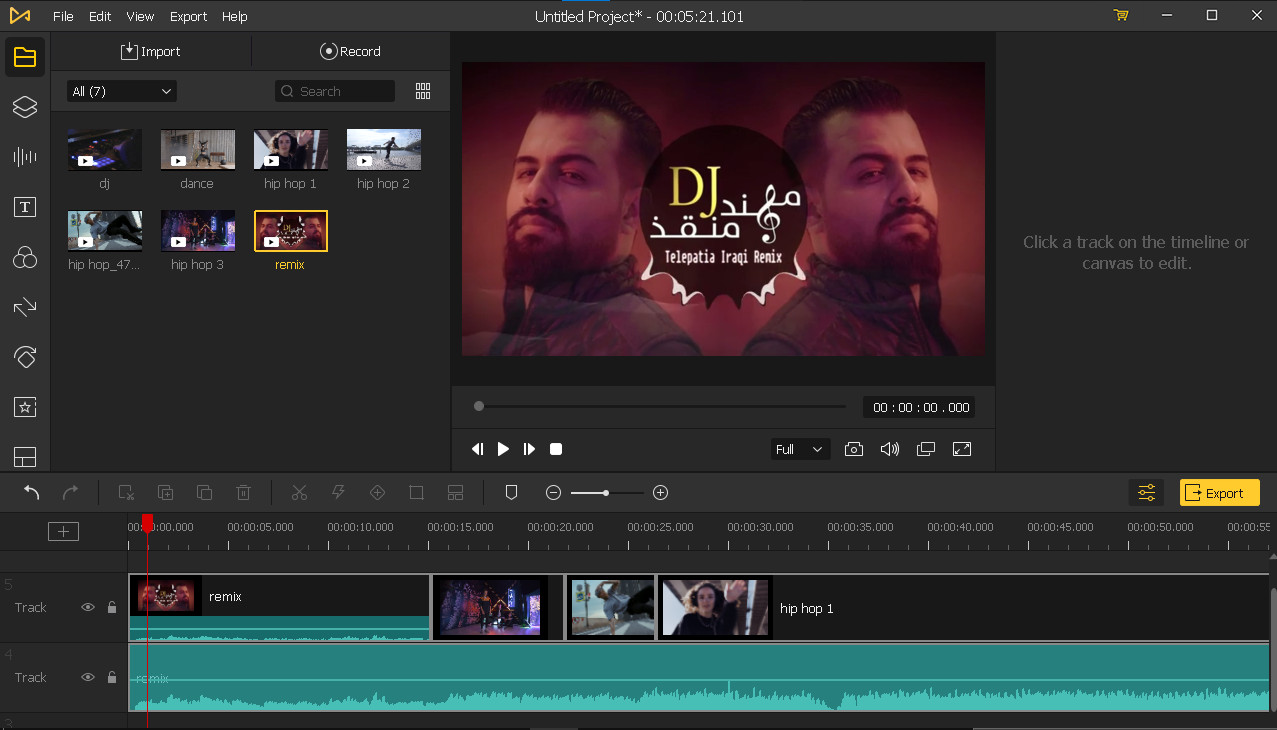Open the Media panel in the sidebar
Viewport: 1277px width, 730px height.
tap(25, 57)
